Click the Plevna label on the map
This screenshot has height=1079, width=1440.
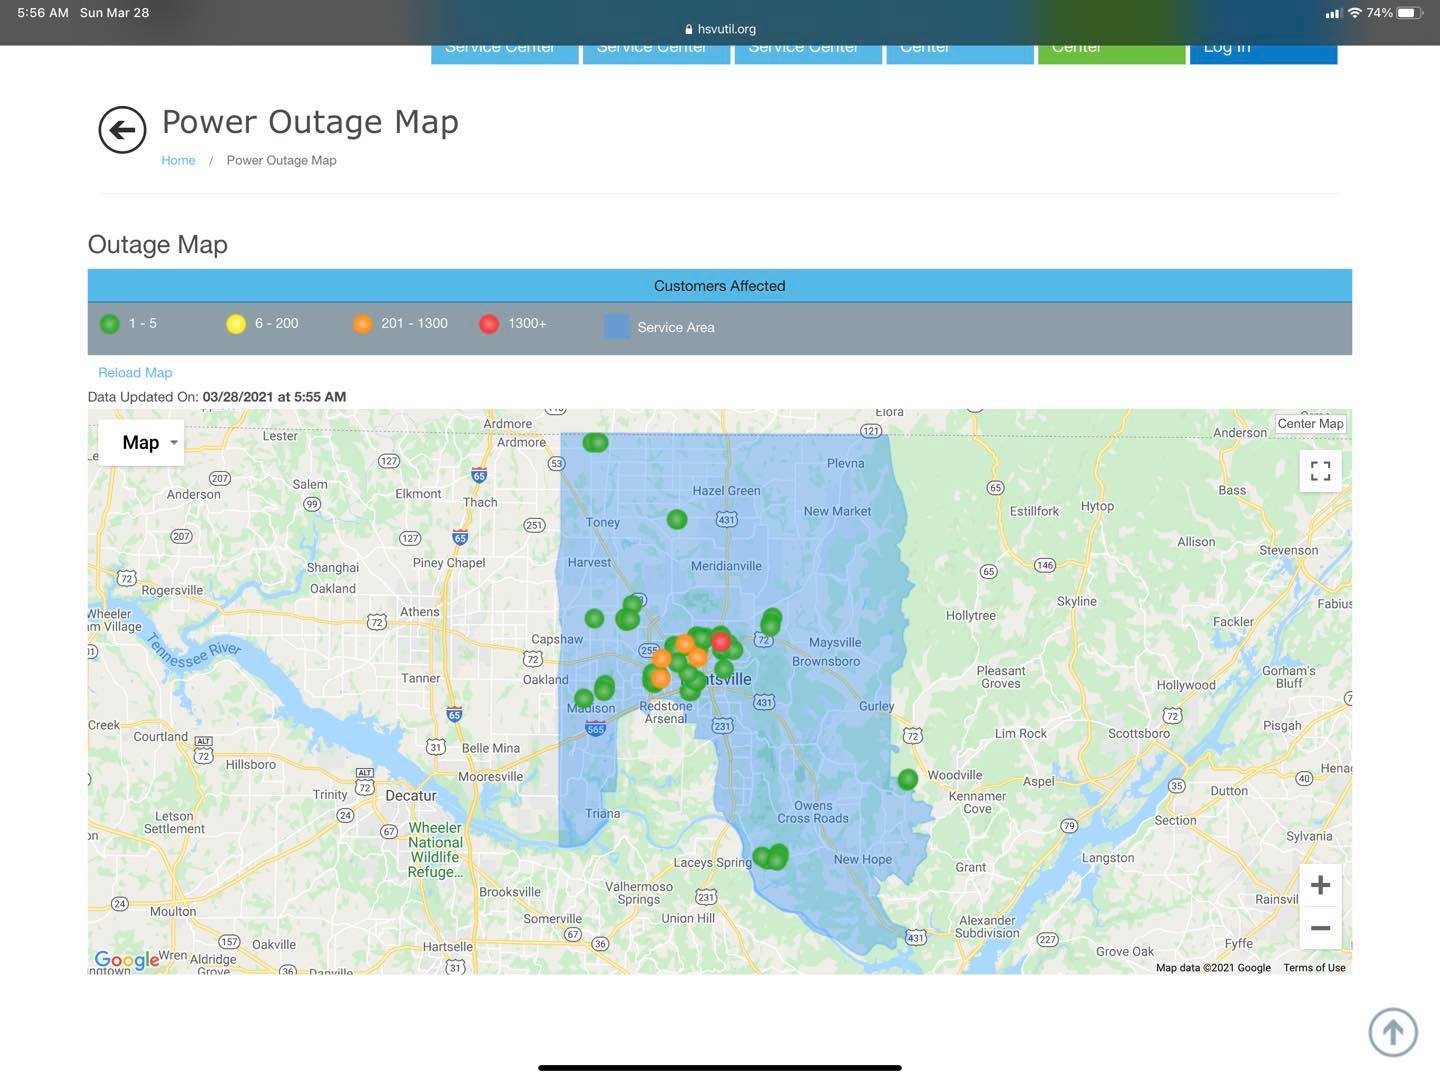(x=845, y=463)
